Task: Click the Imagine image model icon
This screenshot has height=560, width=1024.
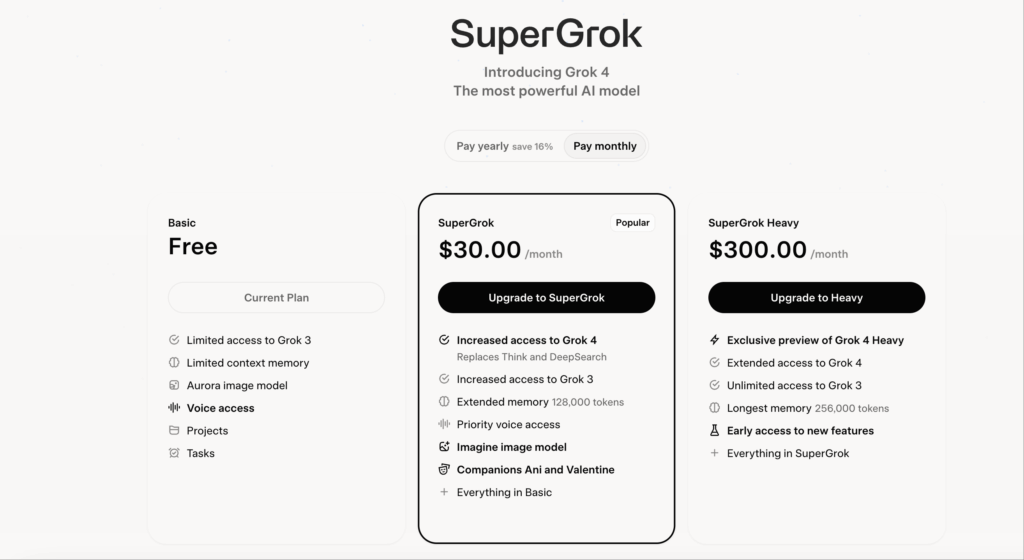Action: [444, 447]
